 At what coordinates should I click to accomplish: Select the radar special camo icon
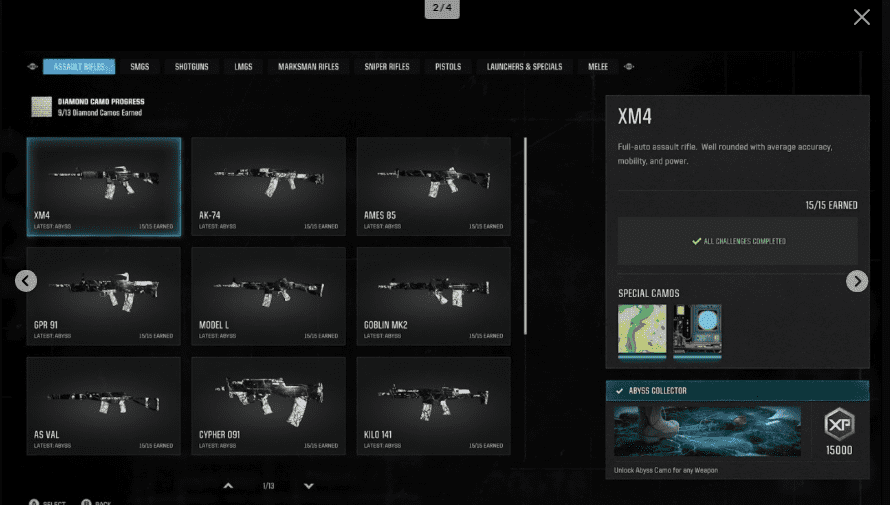[697, 330]
